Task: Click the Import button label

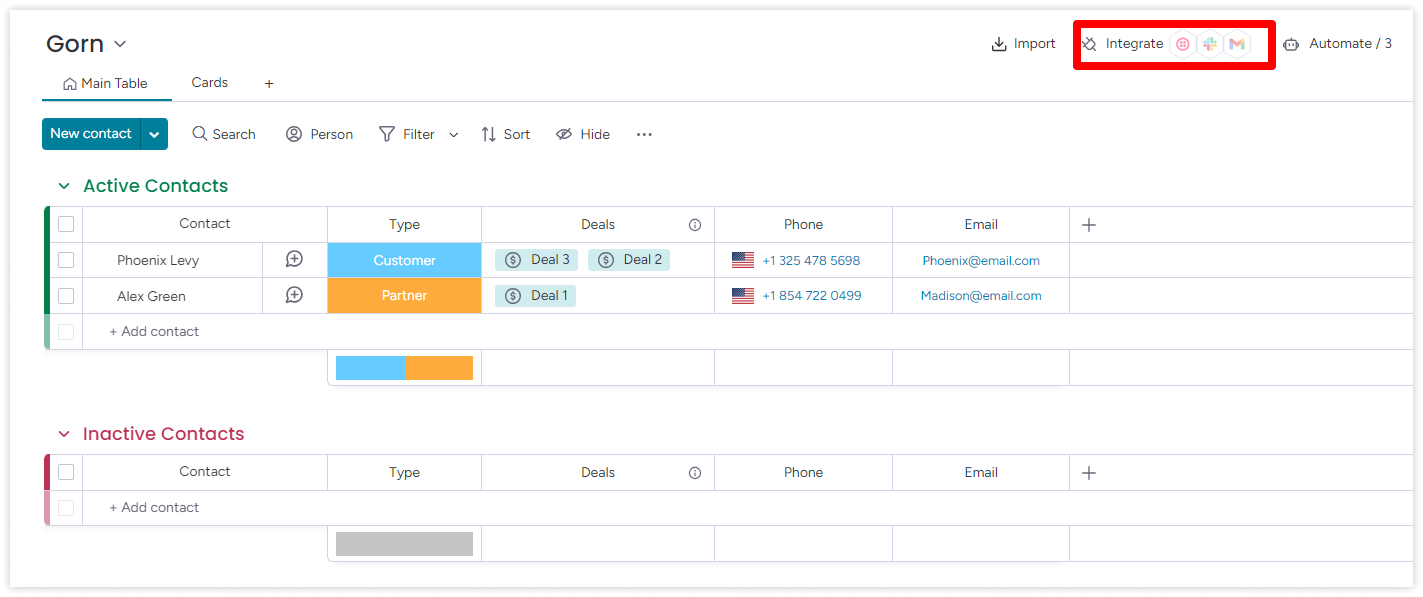Action: click(x=1035, y=44)
